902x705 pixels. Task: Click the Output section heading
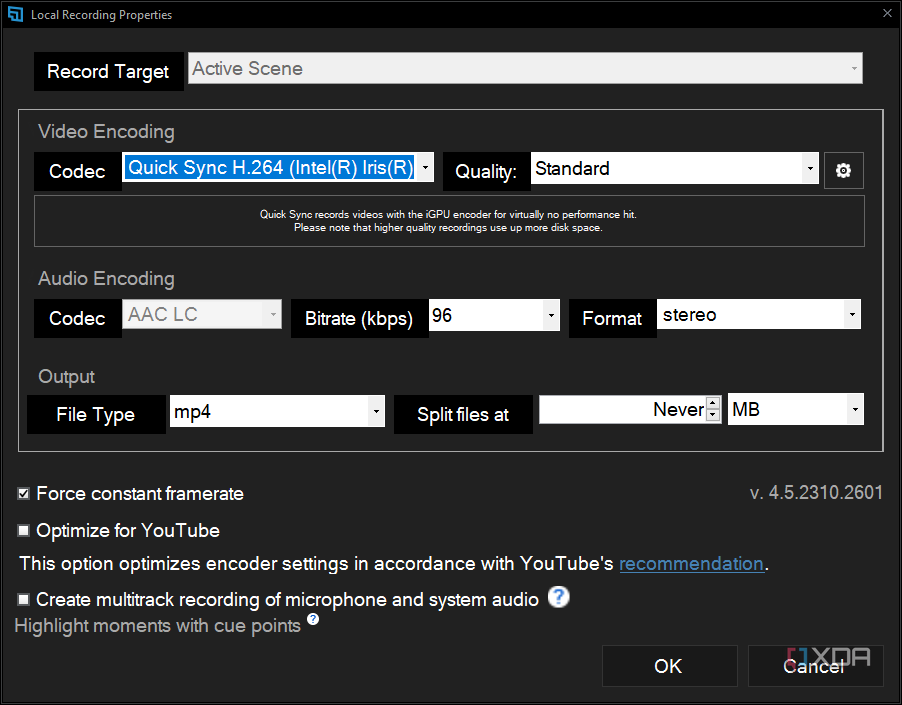coord(67,377)
